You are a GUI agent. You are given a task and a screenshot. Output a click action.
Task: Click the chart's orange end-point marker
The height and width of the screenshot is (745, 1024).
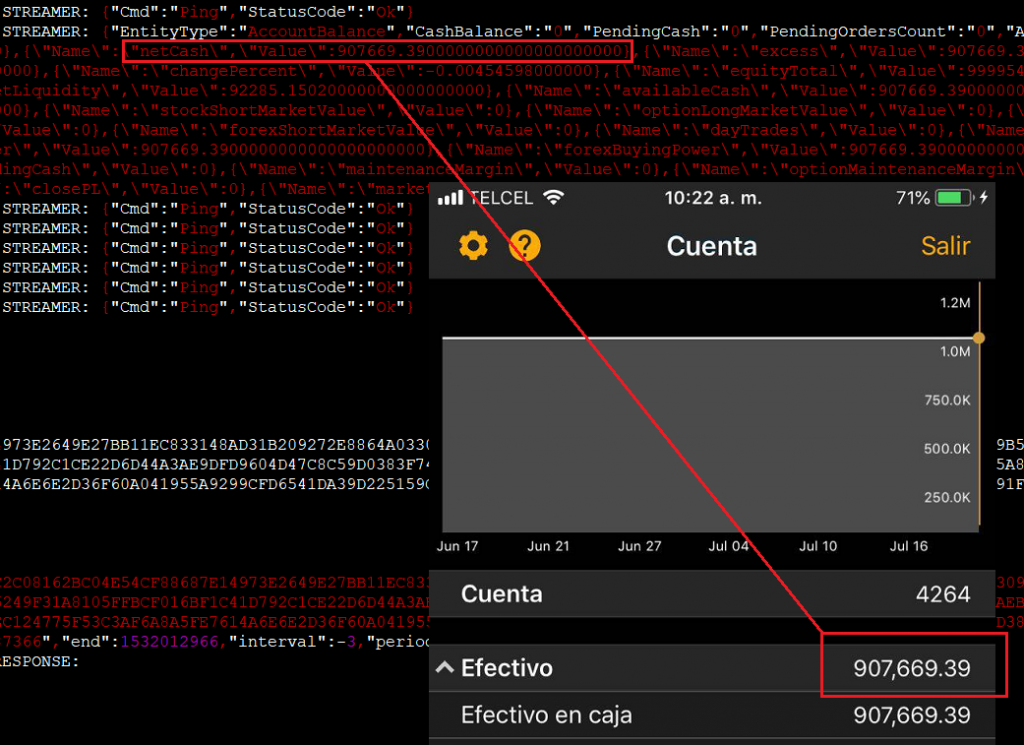pos(978,338)
